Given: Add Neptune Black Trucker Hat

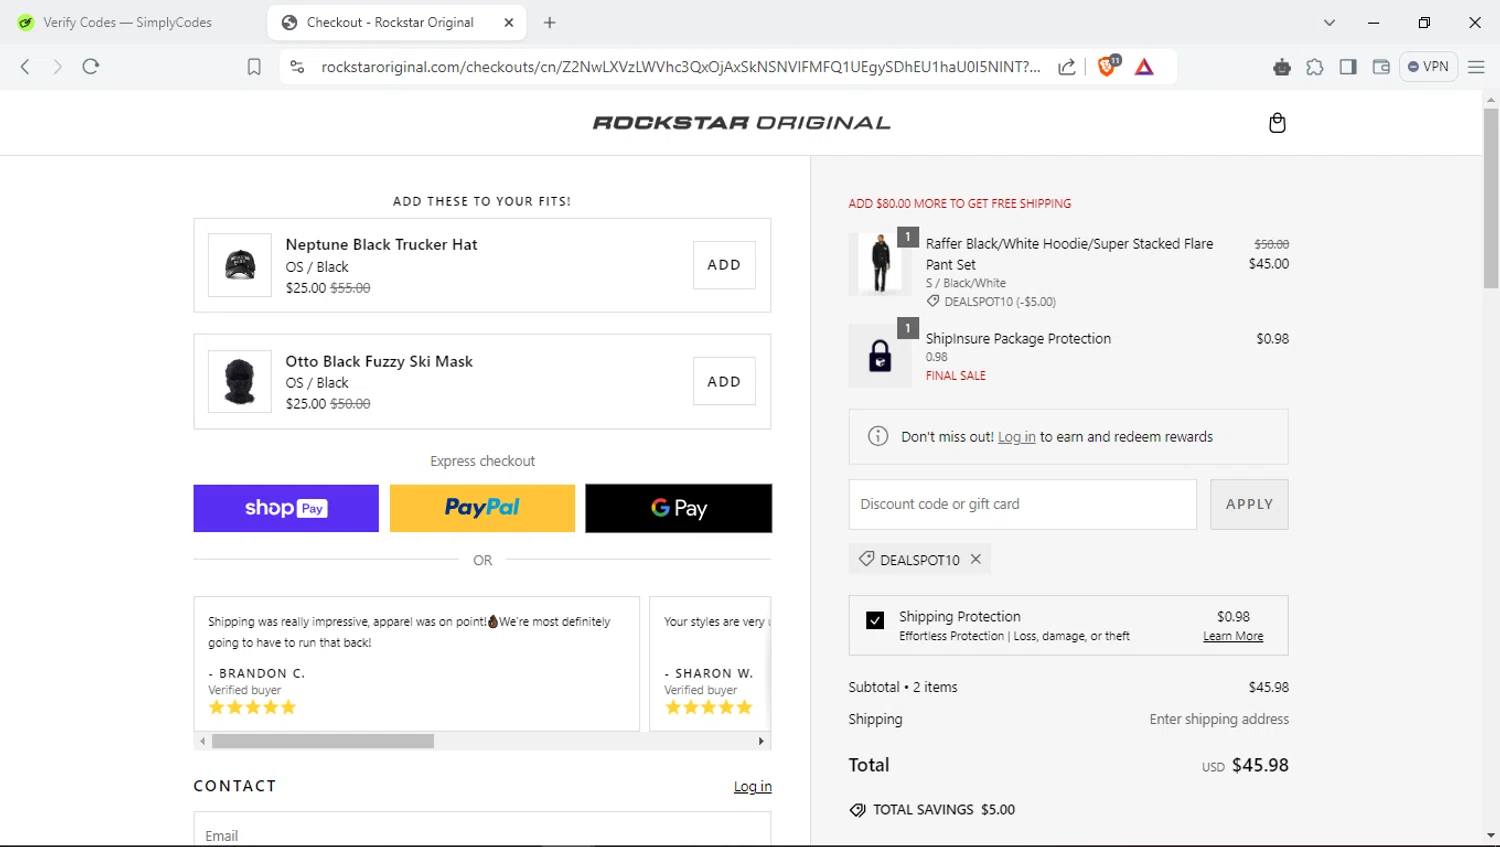Looking at the screenshot, I should [724, 265].
